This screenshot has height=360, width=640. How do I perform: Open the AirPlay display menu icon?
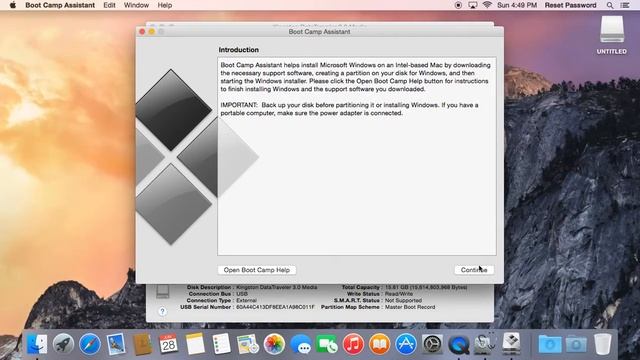pos(473,5)
